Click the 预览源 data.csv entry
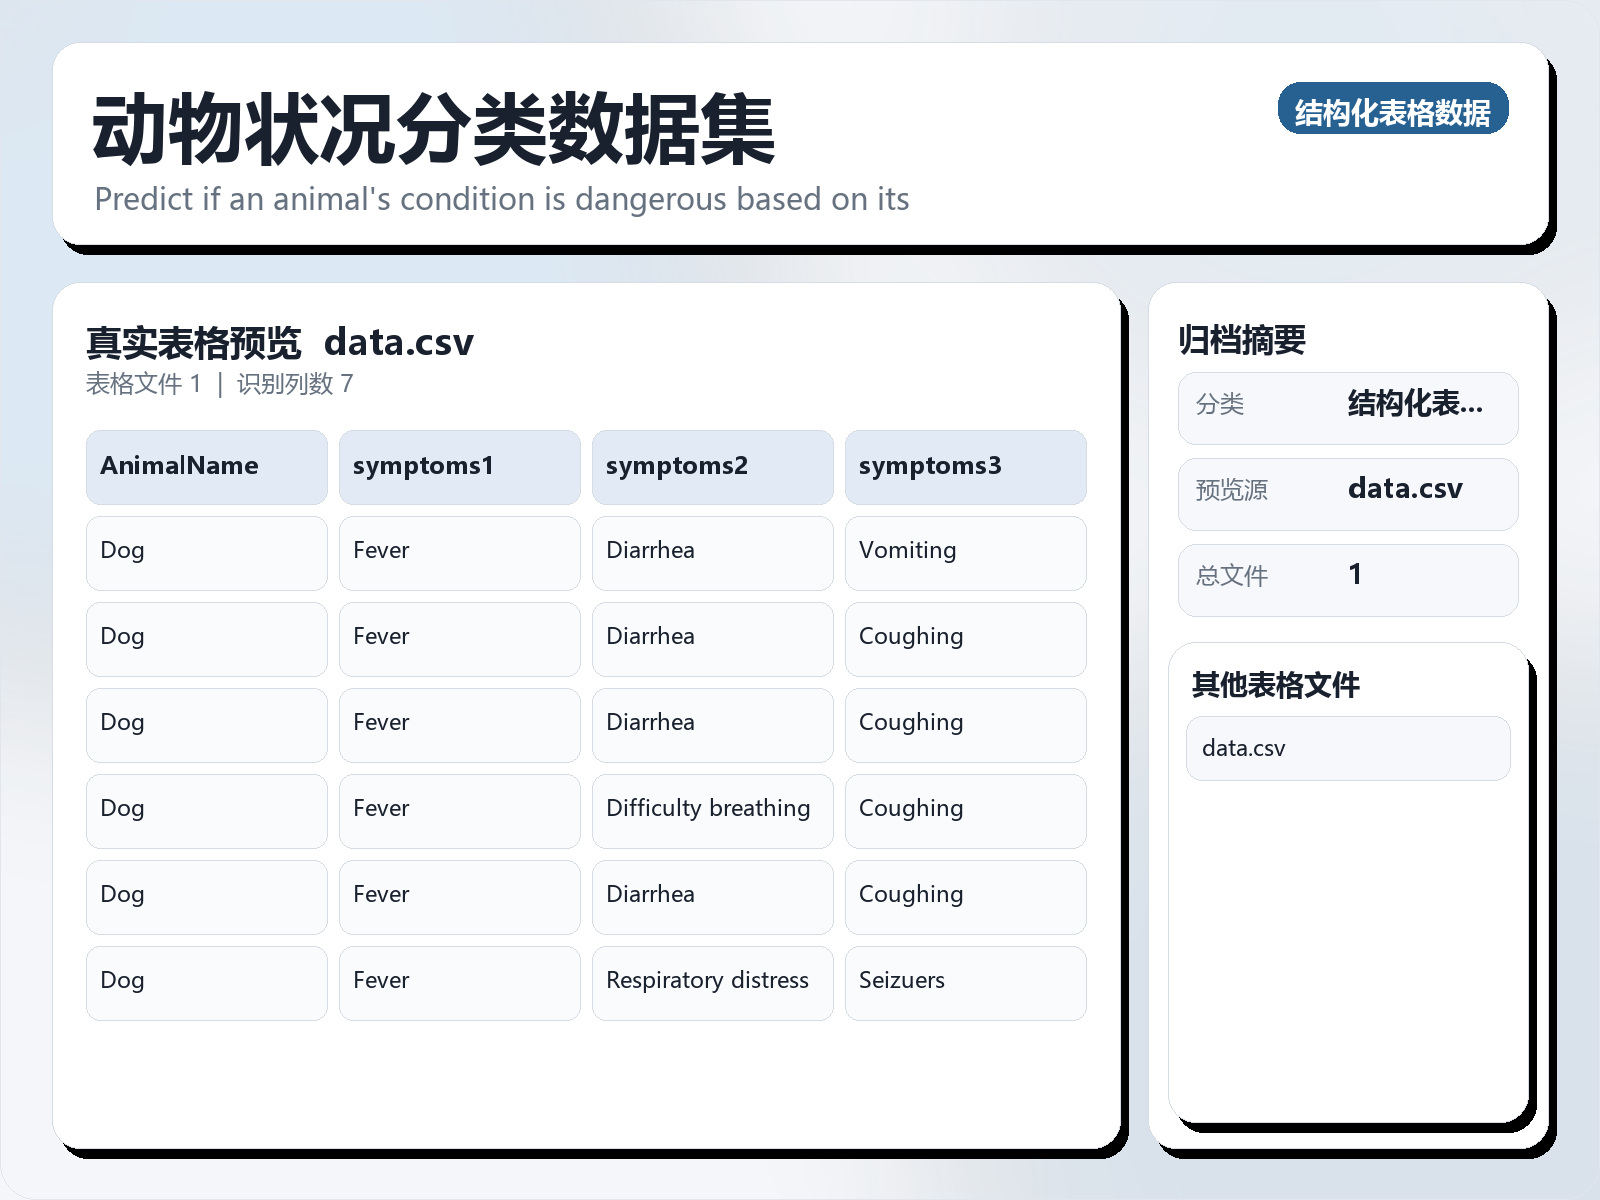 1405,490
